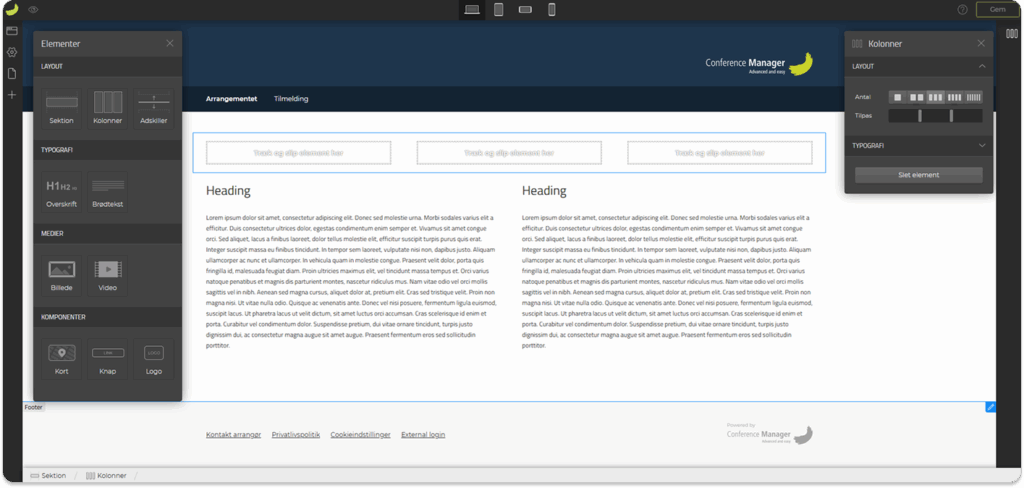The height and width of the screenshot is (488, 1024).
Task: Switch to desktop laptop preview mode
Action: tap(472, 9)
